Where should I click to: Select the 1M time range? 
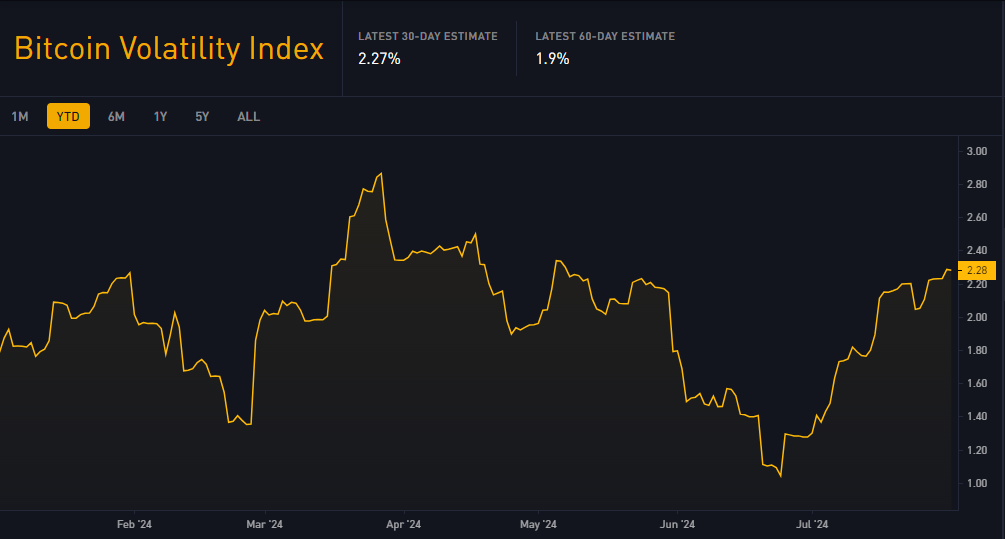[20, 117]
